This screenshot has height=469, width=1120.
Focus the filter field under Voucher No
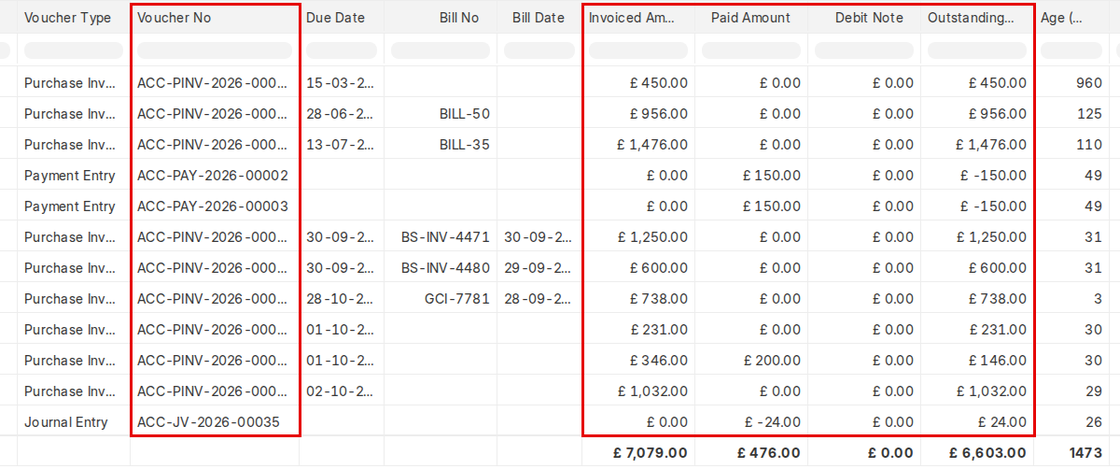215,50
